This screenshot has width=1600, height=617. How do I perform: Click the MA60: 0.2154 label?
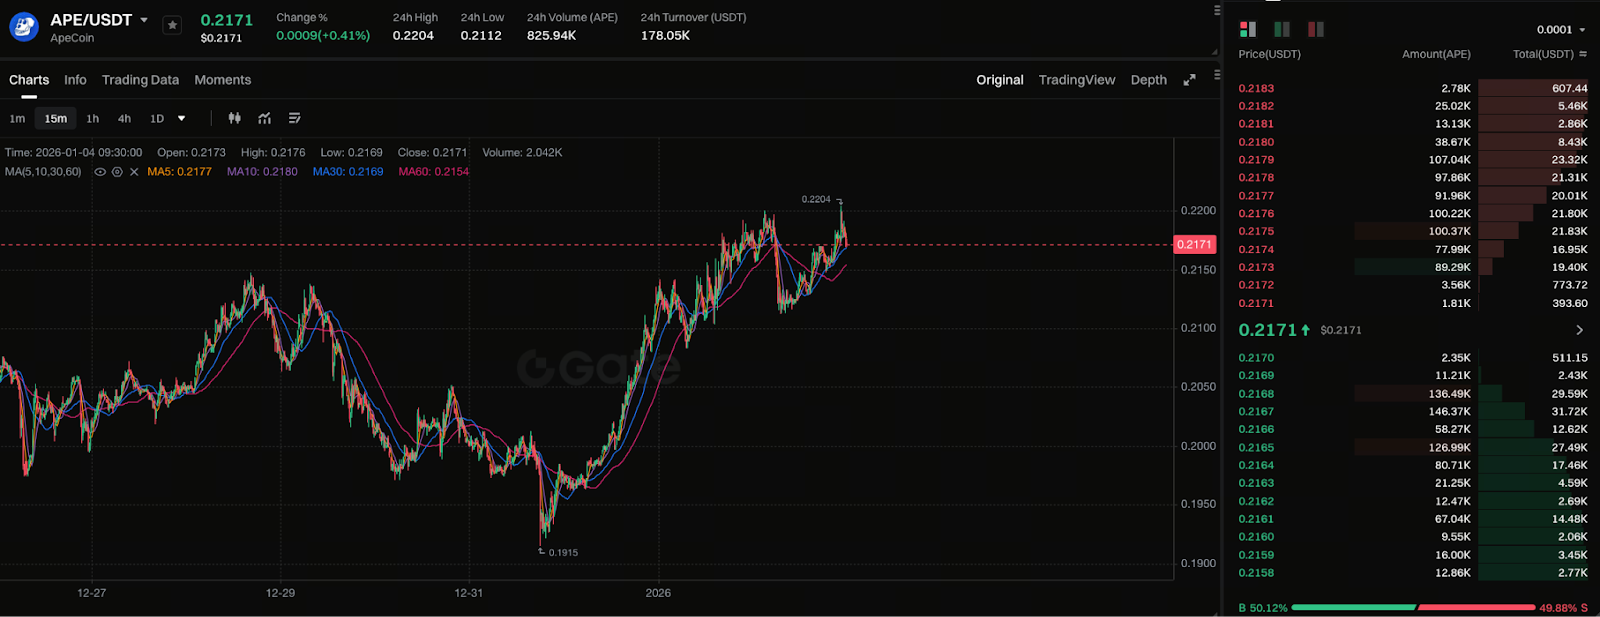coord(434,172)
